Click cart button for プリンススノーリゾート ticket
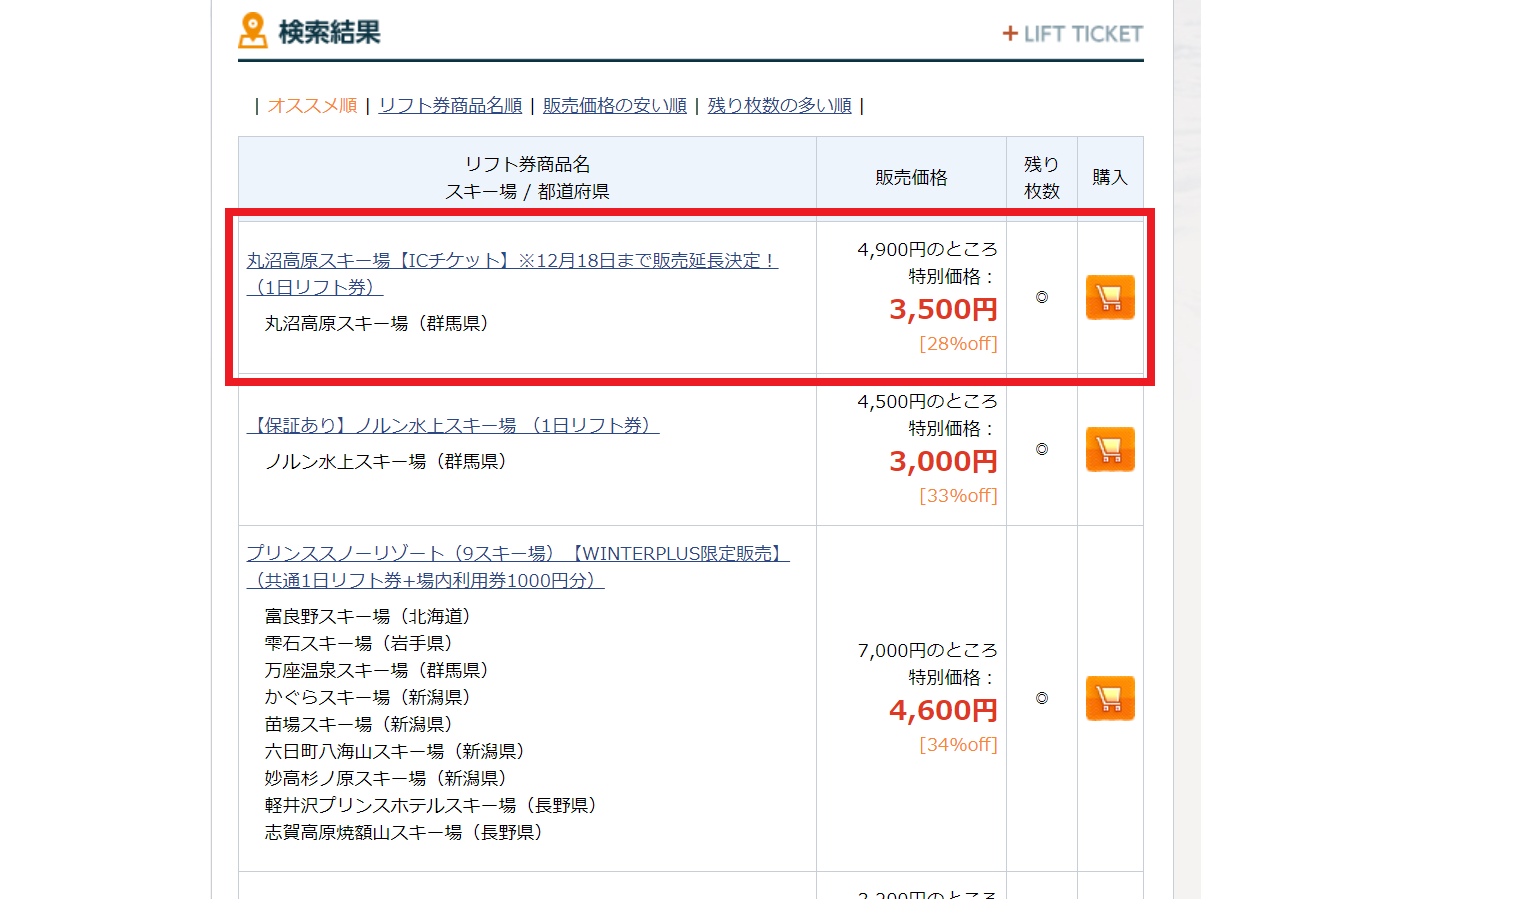 coord(1110,698)
